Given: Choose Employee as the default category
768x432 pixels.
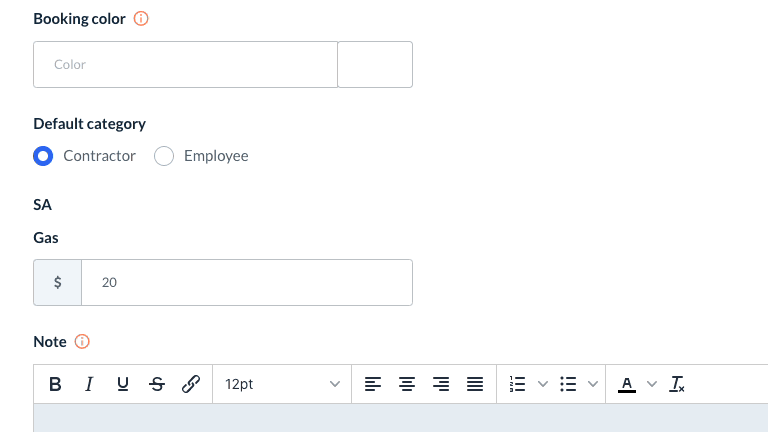Looking at the screenshot, I should [x=164, y=156].
